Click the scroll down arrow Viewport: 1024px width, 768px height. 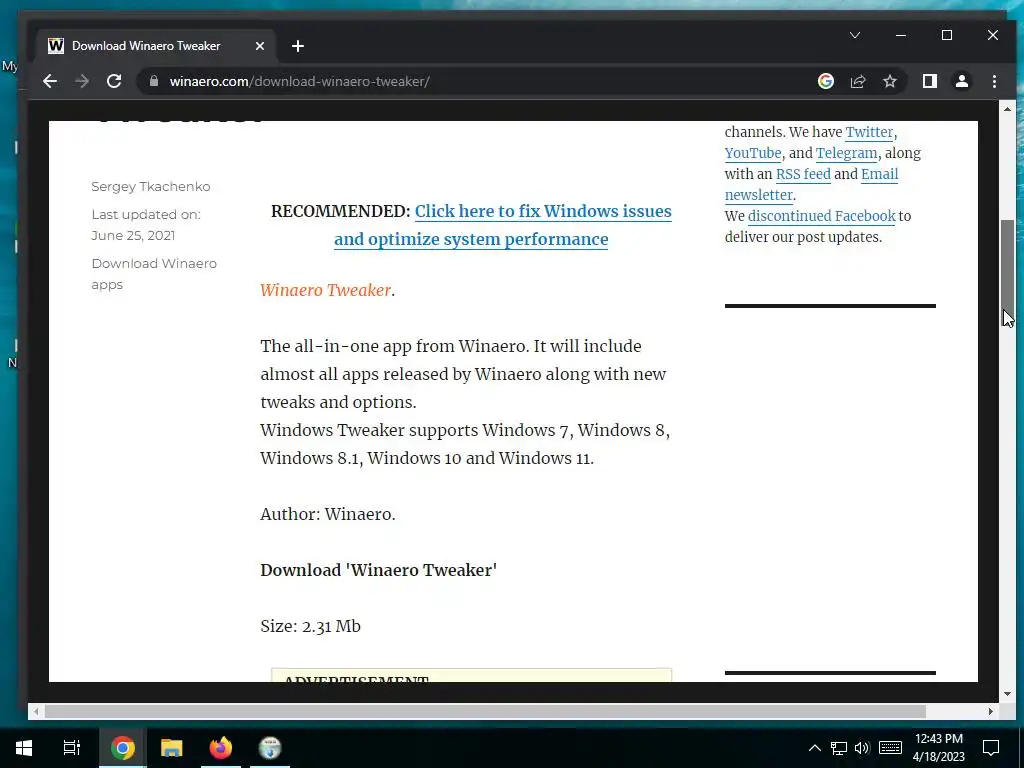(1008, 694)
